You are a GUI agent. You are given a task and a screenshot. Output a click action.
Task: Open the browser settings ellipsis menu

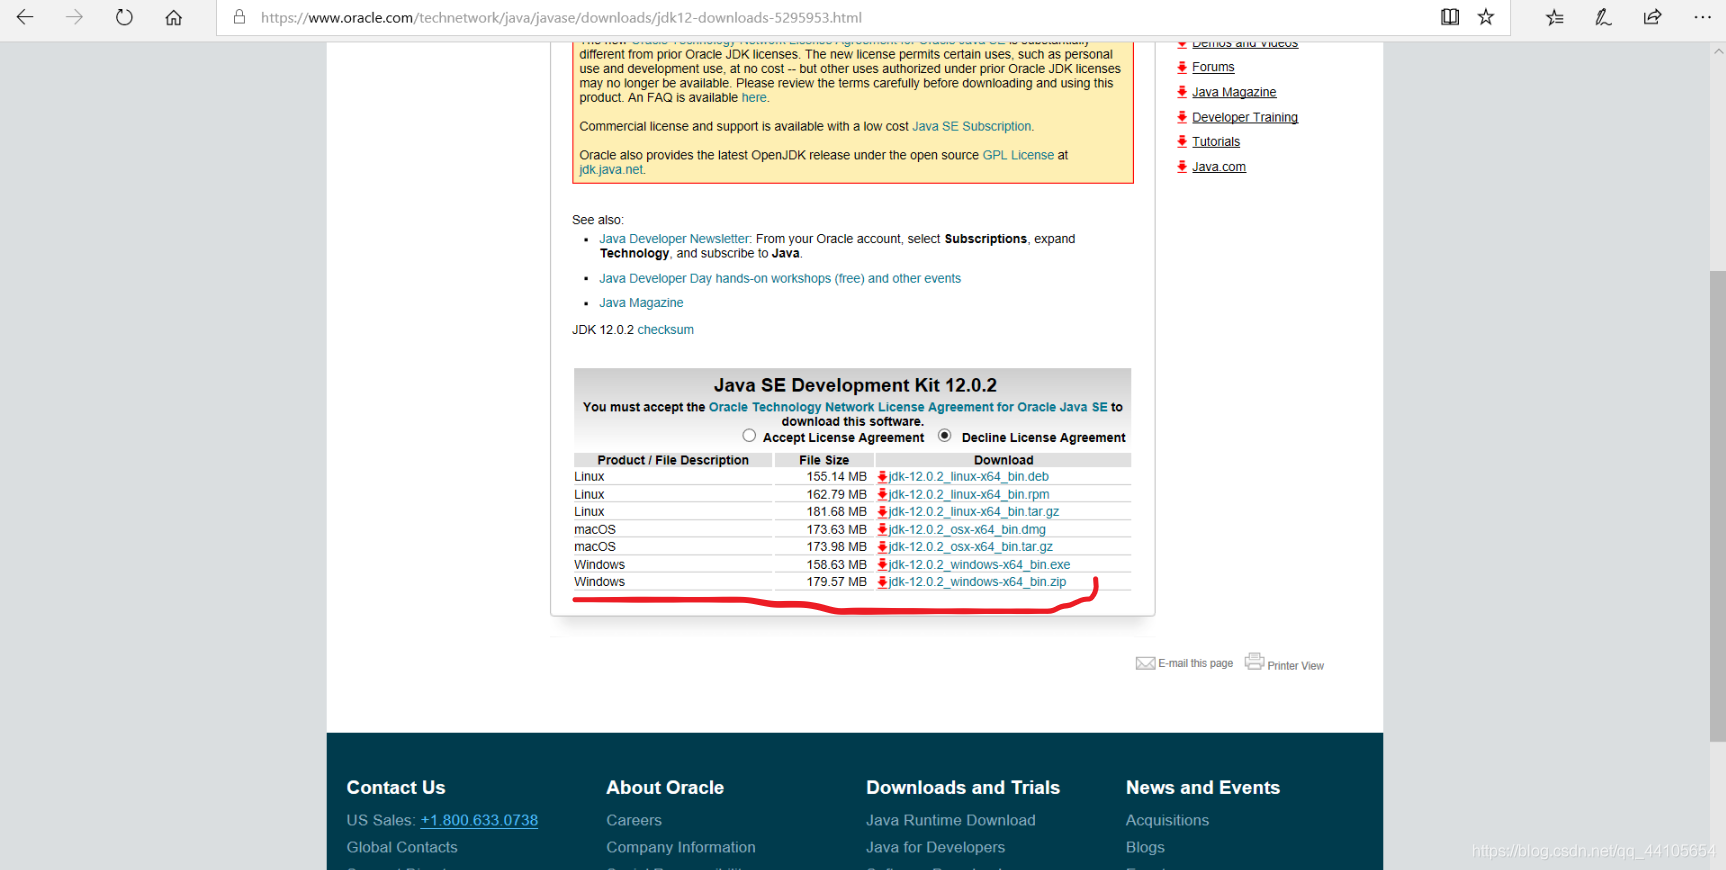[x=1702, y=17]
